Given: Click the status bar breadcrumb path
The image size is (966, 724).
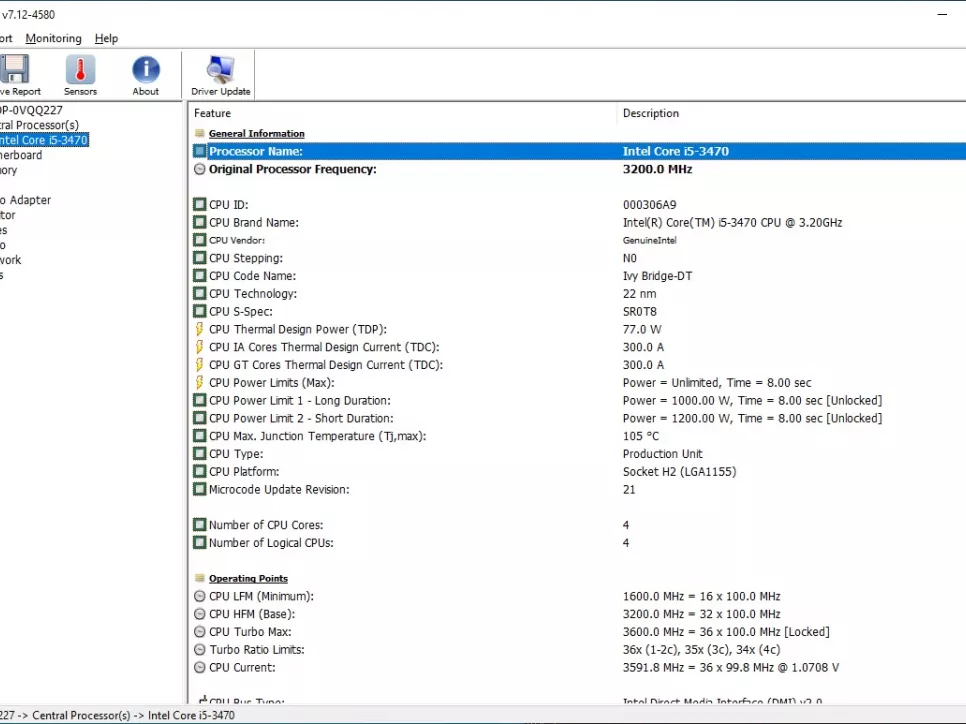Looking at the screenshot, I should (x=117, y=715).
